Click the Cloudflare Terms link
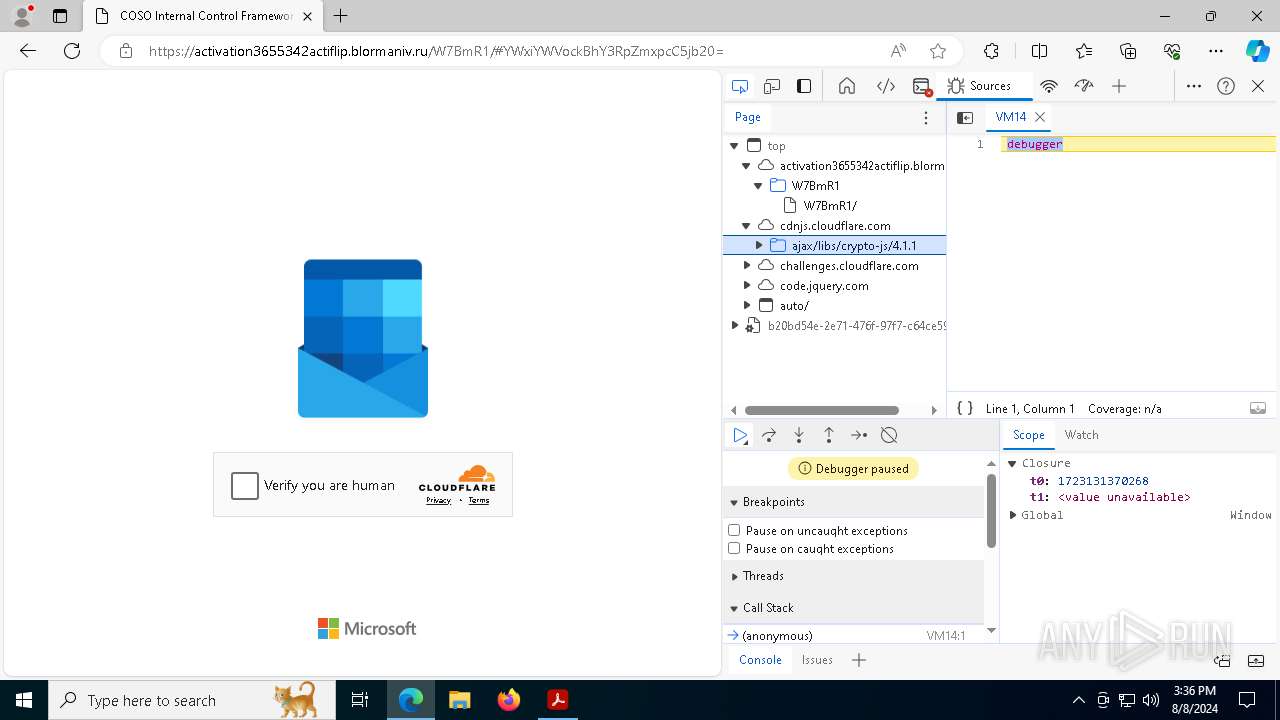This screenshot has width=1280, height=720. (x=479, y=500)
